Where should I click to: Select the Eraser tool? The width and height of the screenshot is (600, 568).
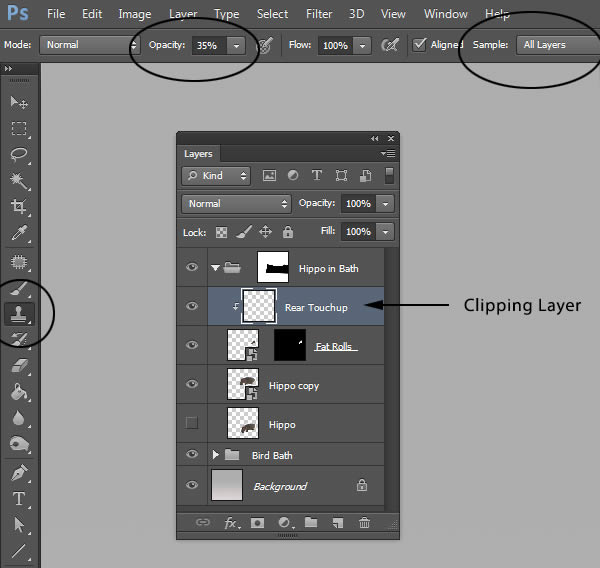(x=19, y=366)
